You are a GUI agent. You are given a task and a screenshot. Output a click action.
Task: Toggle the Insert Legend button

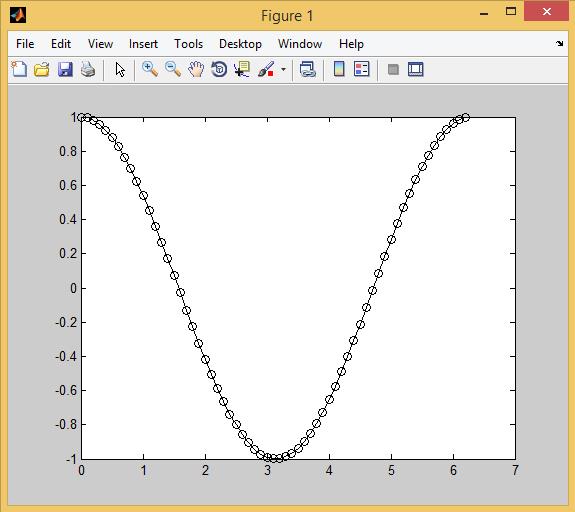pyautogui.click(x=362, y=69)
